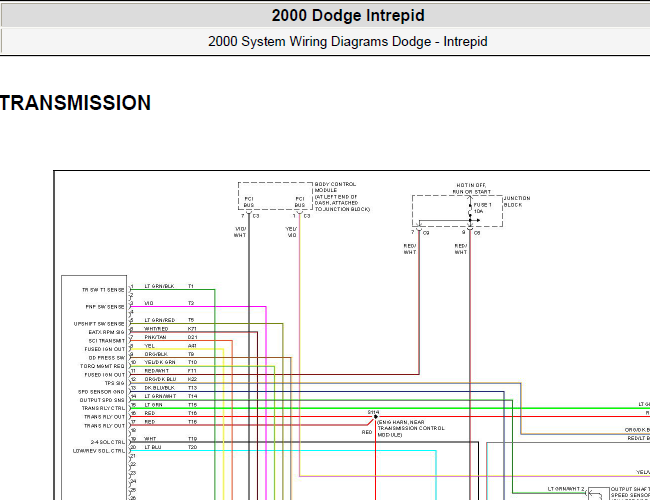Click the "JUNCTION BLOCK" label
Viewport: 650px width, 500px height.
coord(517,201)
